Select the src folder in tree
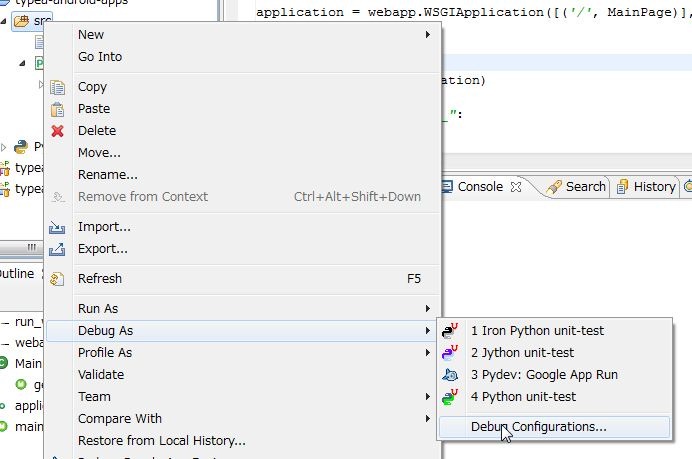Viewport: 692px width, 459px height. (x=41, y=21)
